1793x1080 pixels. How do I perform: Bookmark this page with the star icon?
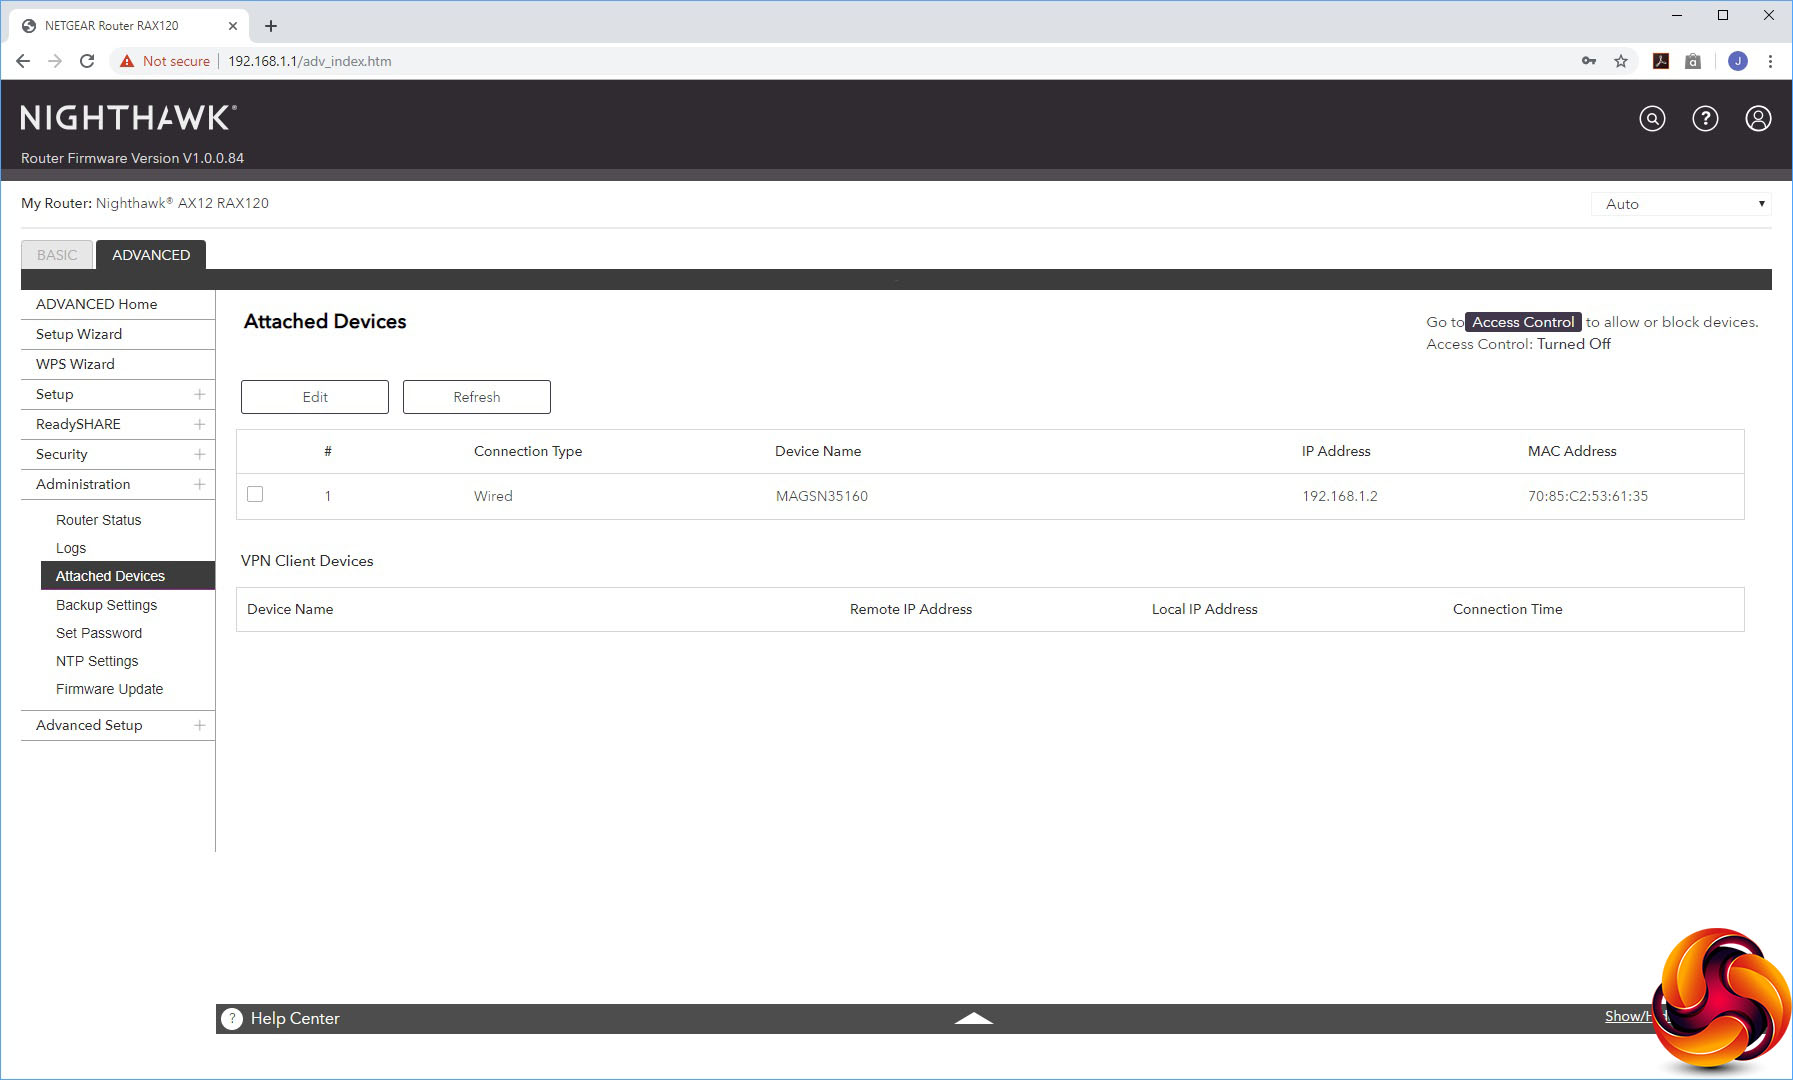point(1621,61)
